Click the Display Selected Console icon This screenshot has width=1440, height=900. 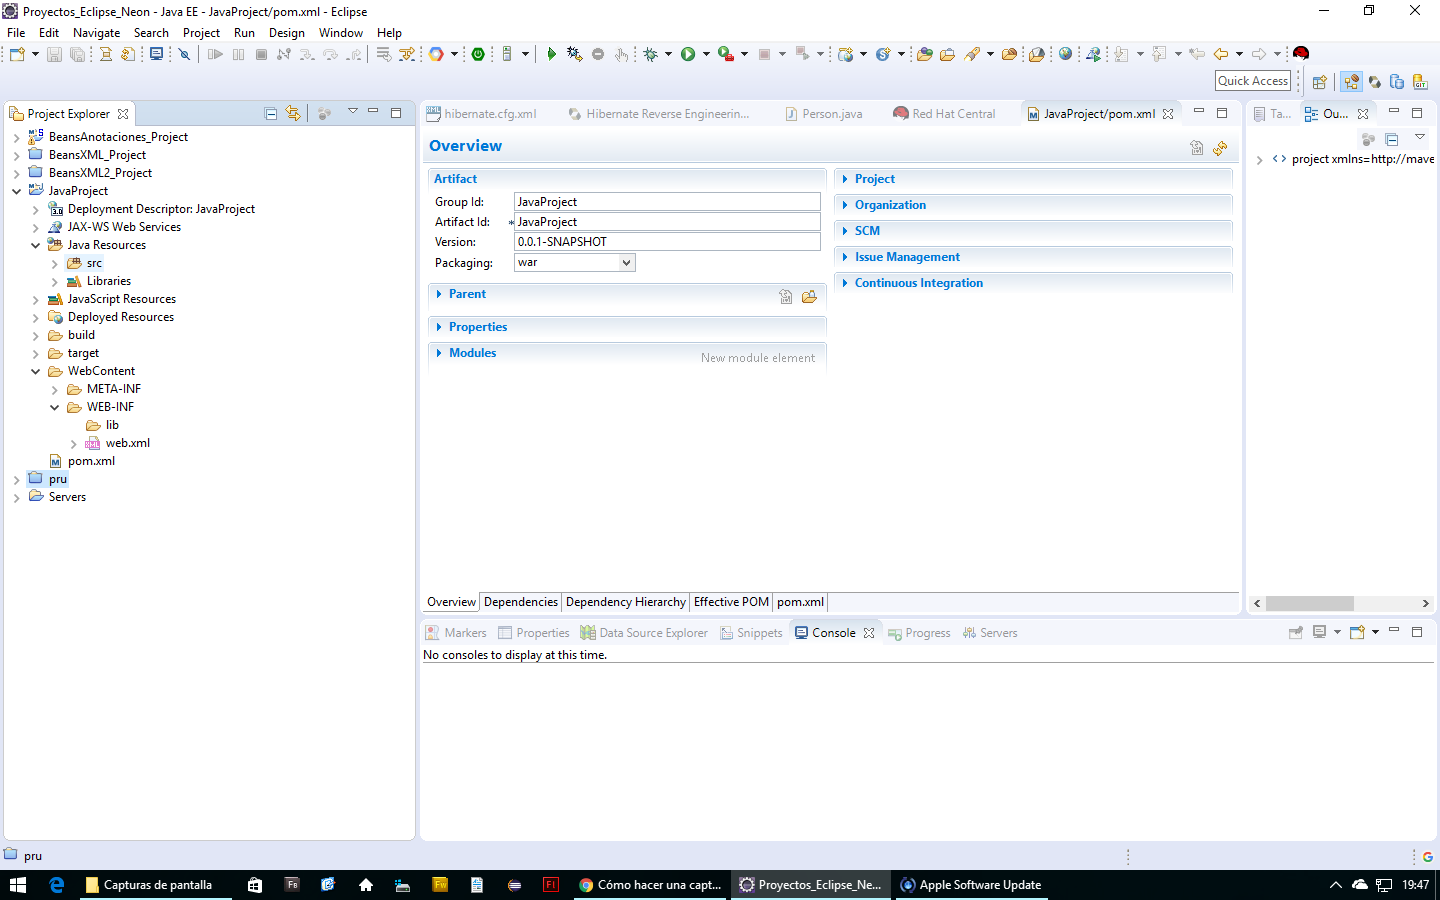click(x=1320, y=632)
